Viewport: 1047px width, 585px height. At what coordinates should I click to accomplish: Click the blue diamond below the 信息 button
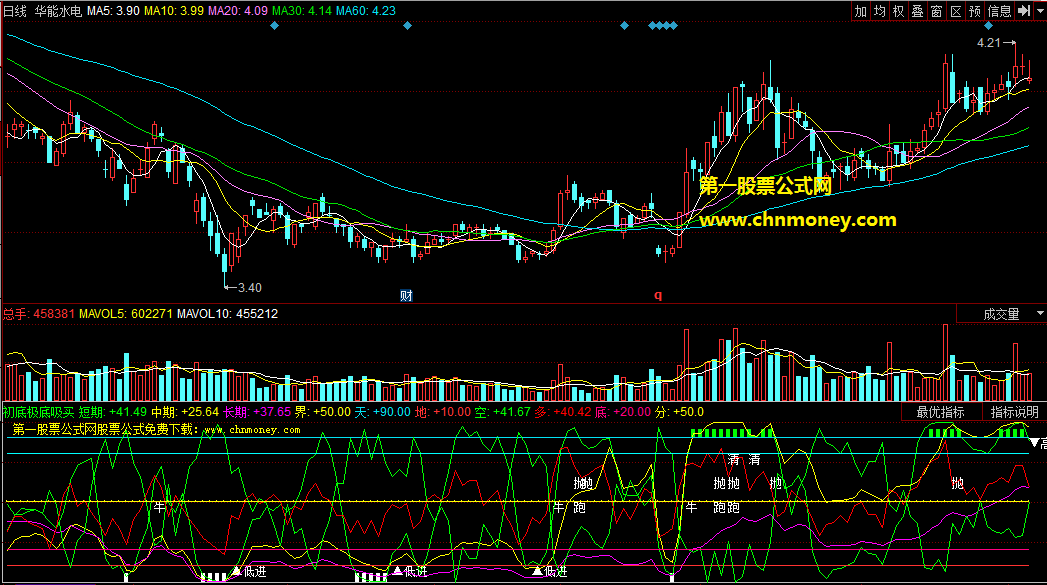(x=988, y=26)
